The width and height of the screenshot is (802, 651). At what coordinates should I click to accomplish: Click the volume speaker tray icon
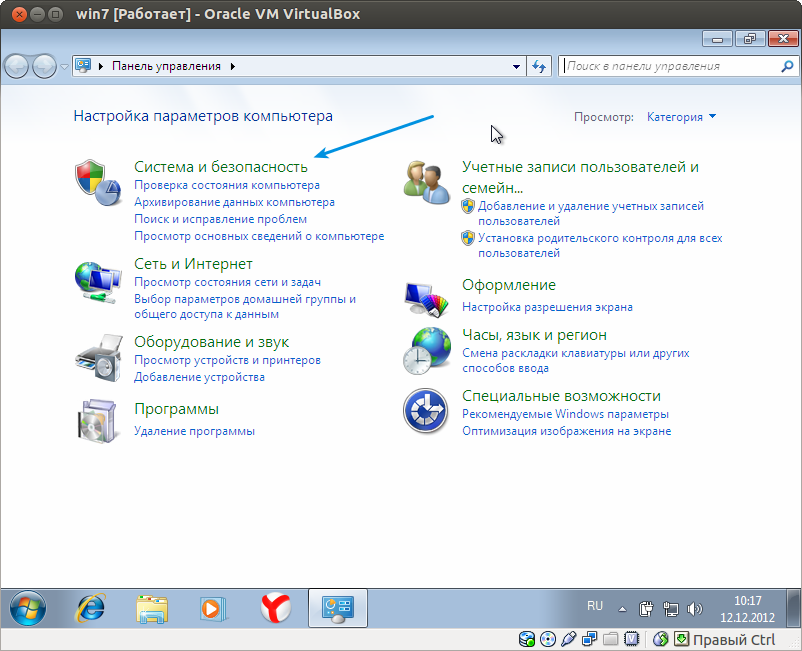694,609
